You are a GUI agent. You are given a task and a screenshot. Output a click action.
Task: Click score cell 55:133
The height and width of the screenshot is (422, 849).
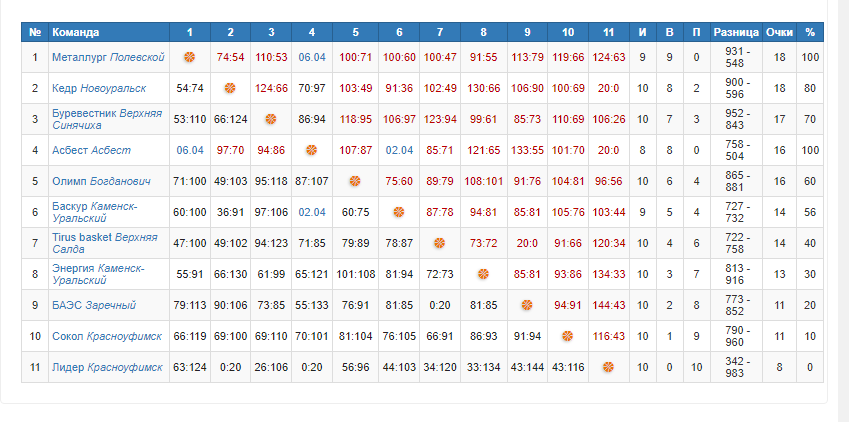point(312,305)
